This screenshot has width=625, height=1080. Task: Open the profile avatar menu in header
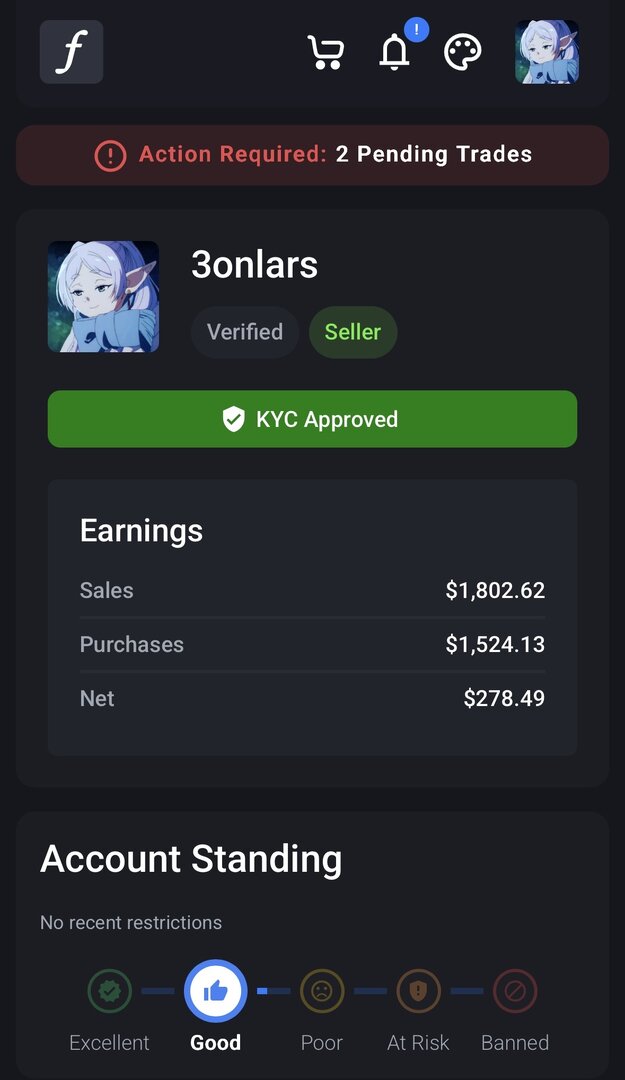pyautogui.click(x=547, y=52)
